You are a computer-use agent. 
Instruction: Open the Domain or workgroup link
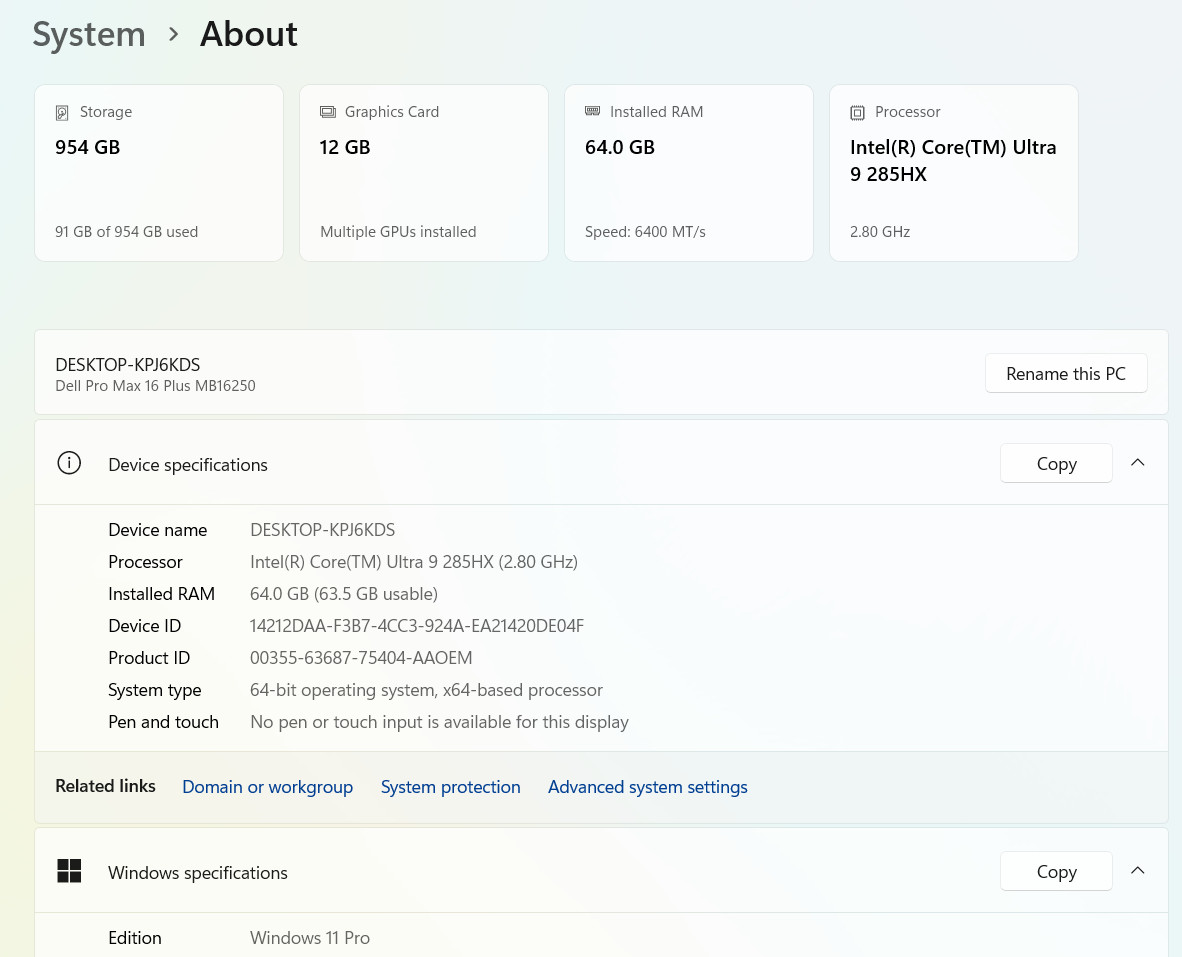268,787
